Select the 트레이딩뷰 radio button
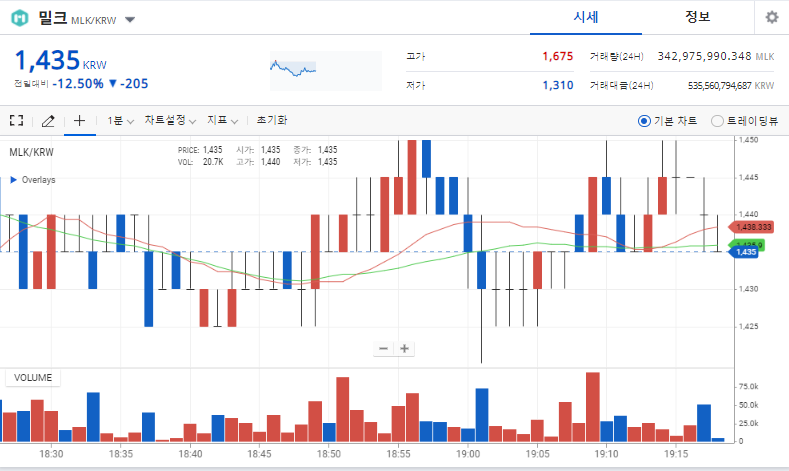The width and height of the screenshot is (789, 471). coord(717,121)
